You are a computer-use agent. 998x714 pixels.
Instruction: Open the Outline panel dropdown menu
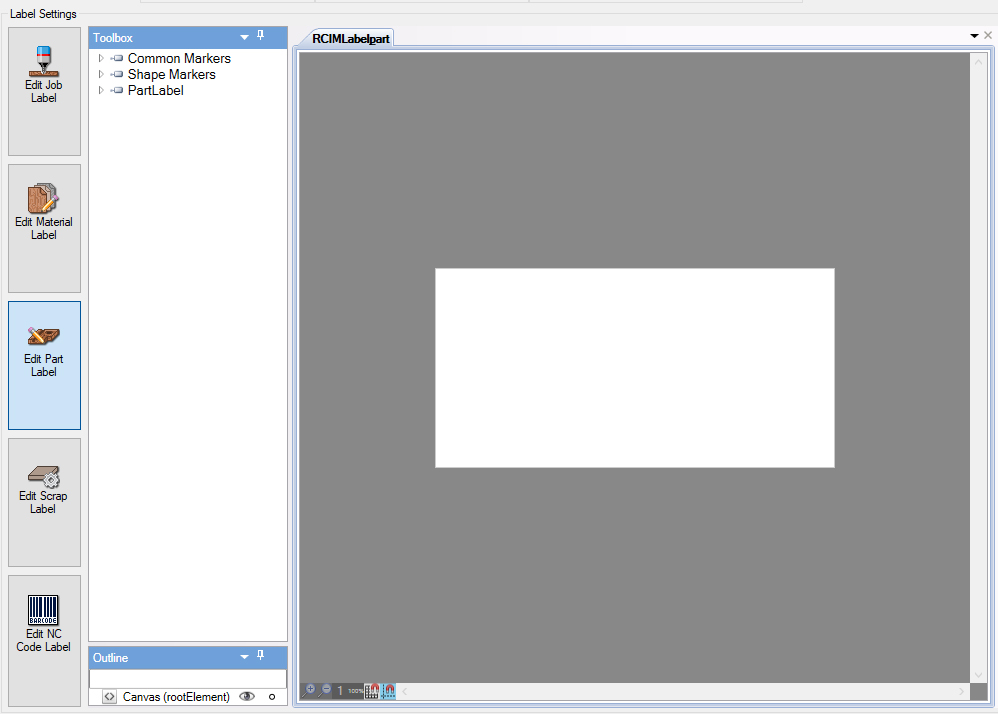click(x=244, y=658)
